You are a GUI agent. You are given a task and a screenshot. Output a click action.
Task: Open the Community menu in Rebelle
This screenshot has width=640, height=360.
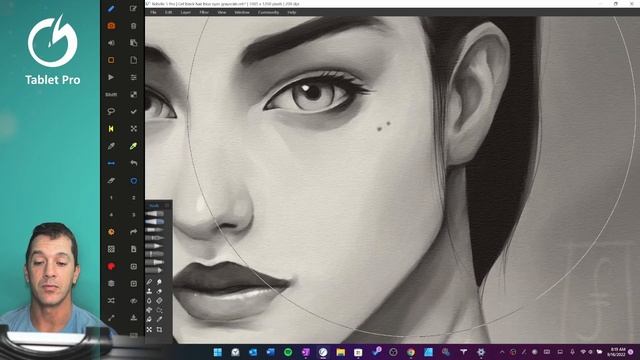tap(268, 13)
